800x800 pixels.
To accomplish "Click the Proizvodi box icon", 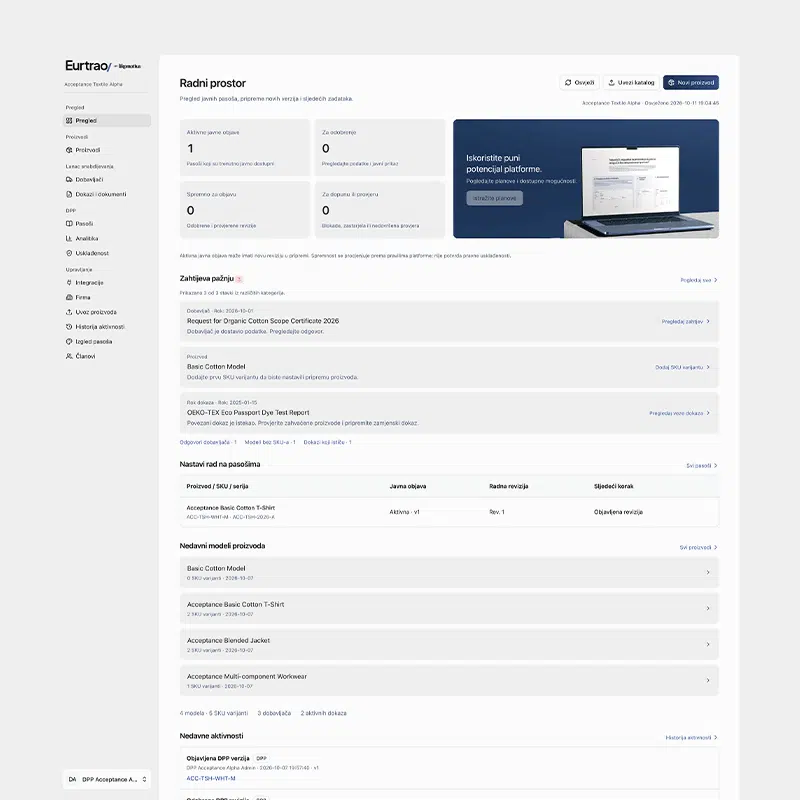I will click(69, 150).
